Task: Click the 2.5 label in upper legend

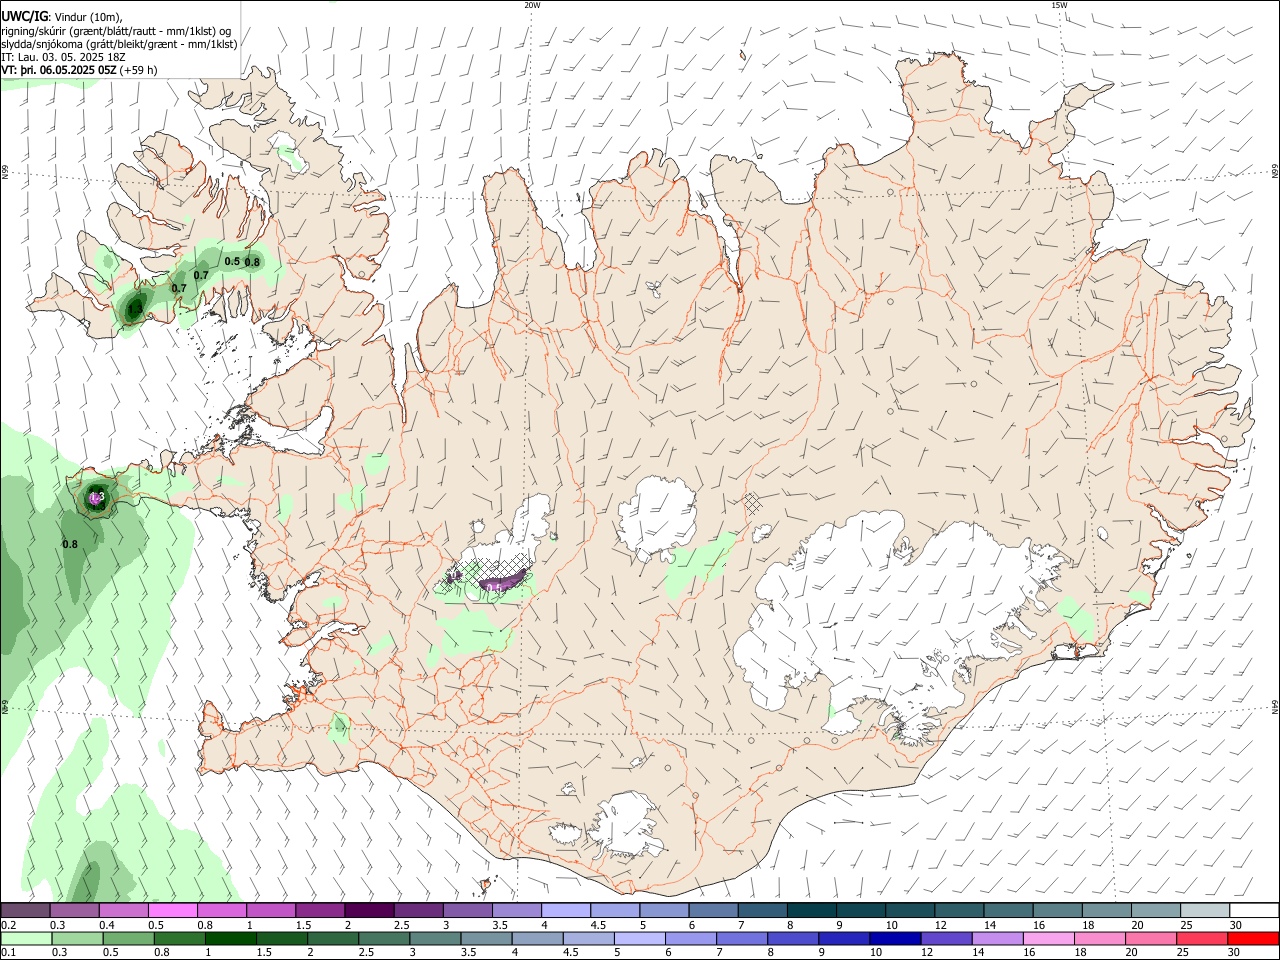Action: click(401, 925)
